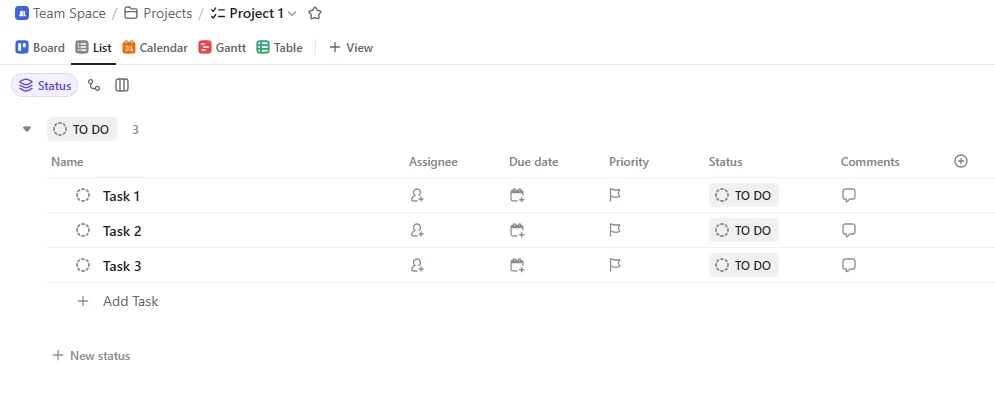Mark Task 2 complete via its status circle
995x419 pixels.
(x=82, y=230)
